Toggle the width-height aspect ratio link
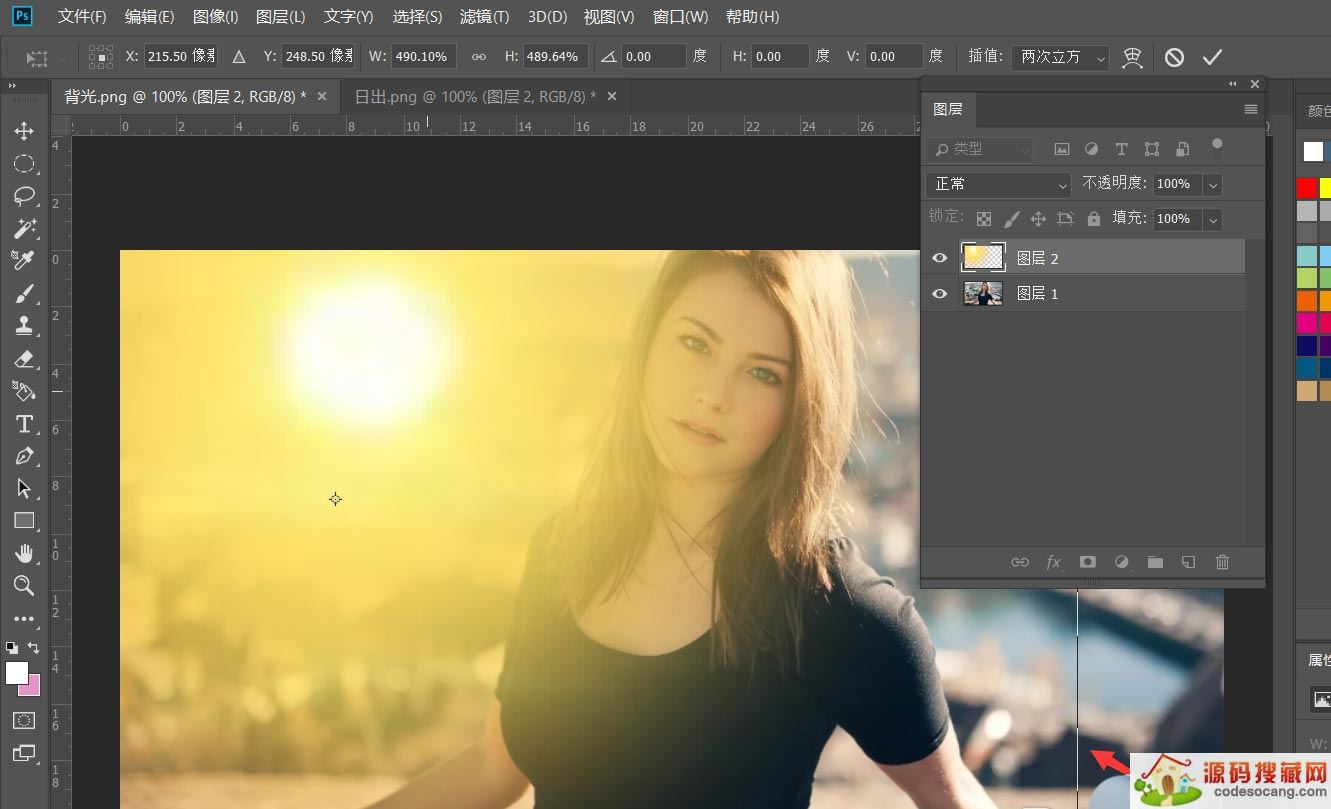Viewport: 1331px width, 809px height. point(479,57)
